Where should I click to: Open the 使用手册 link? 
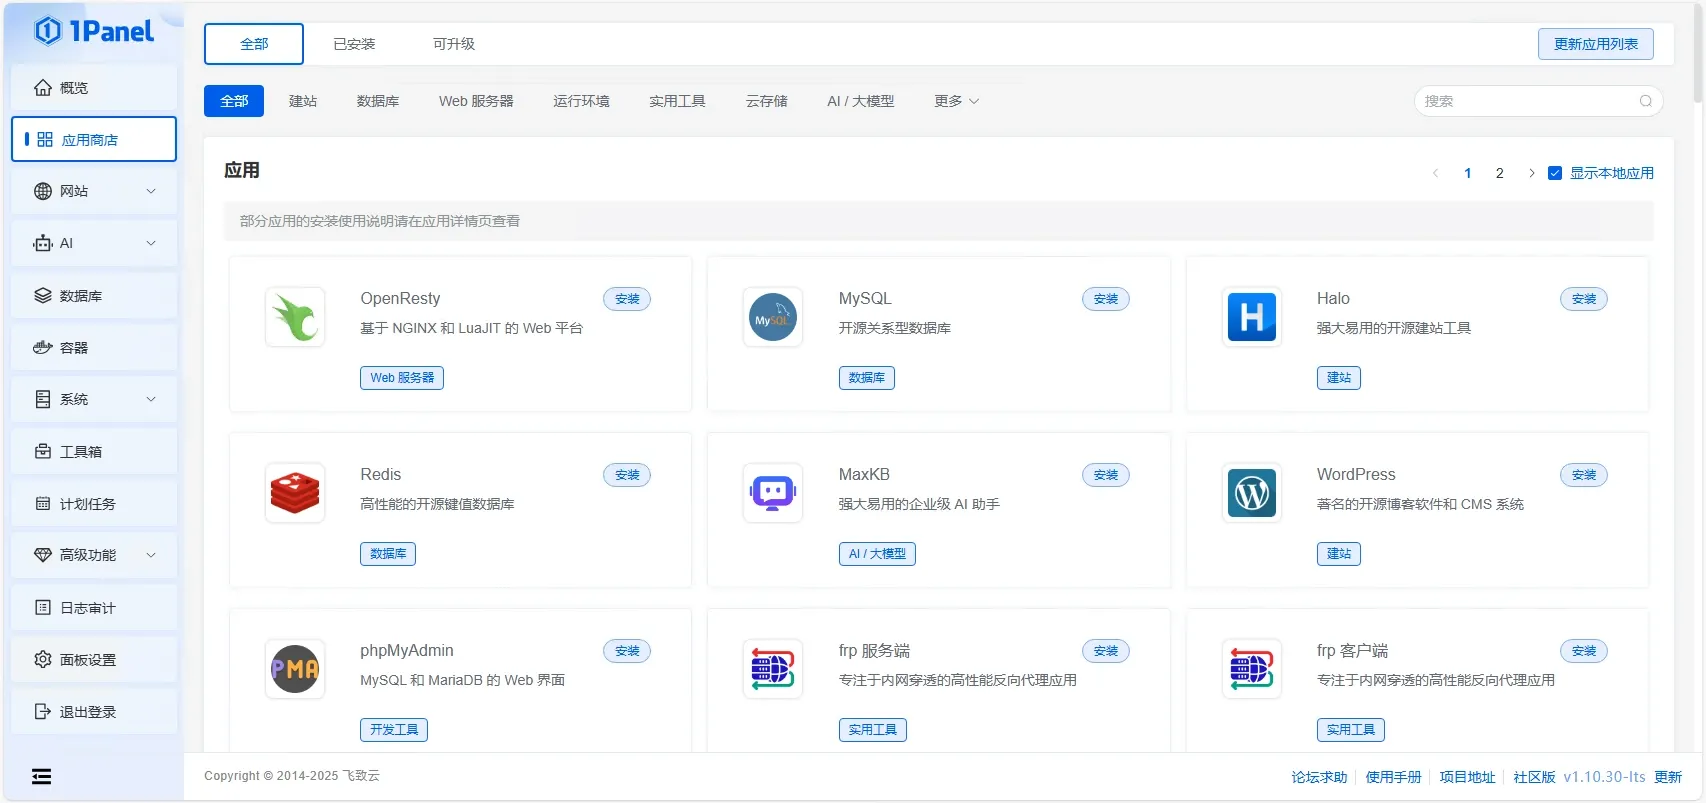tap(1393, 777)
